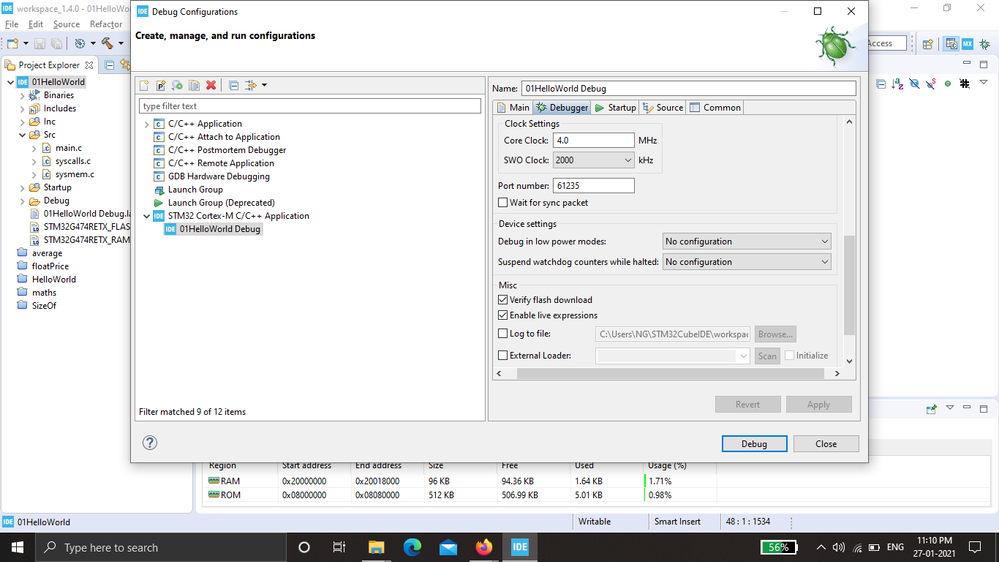Open the dialog help question mark
Image resolution: width=999 pixels, height=562 pixels.
point(150,443)
